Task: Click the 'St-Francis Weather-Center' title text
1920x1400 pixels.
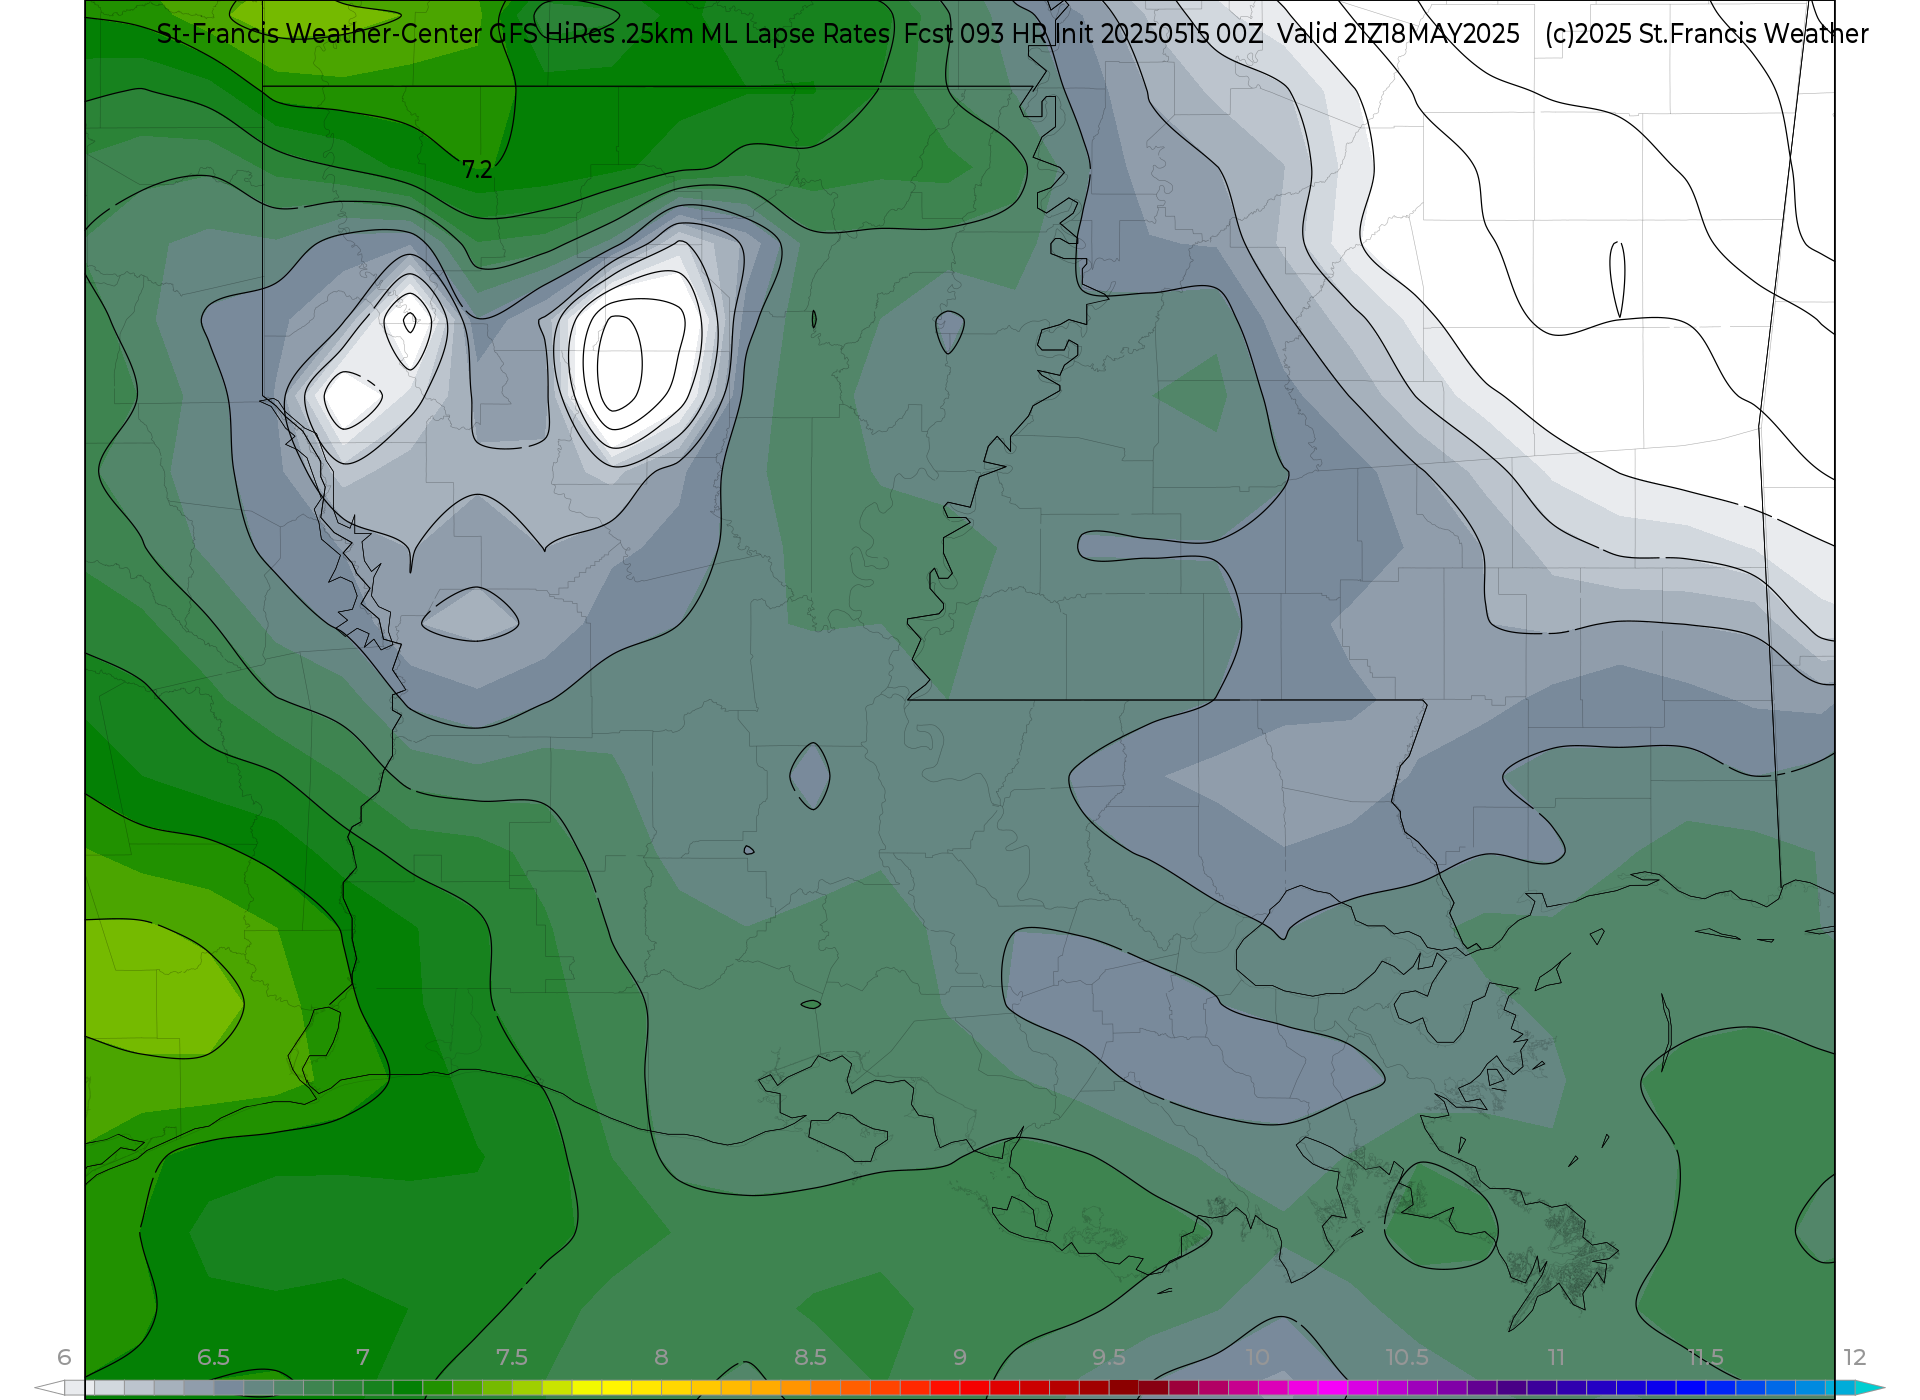Action: pyautogui.click(x=320, y=34)
